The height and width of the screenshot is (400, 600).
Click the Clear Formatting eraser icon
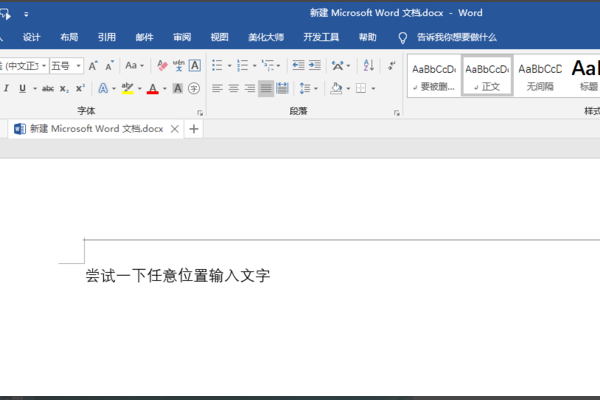[162, 66]
